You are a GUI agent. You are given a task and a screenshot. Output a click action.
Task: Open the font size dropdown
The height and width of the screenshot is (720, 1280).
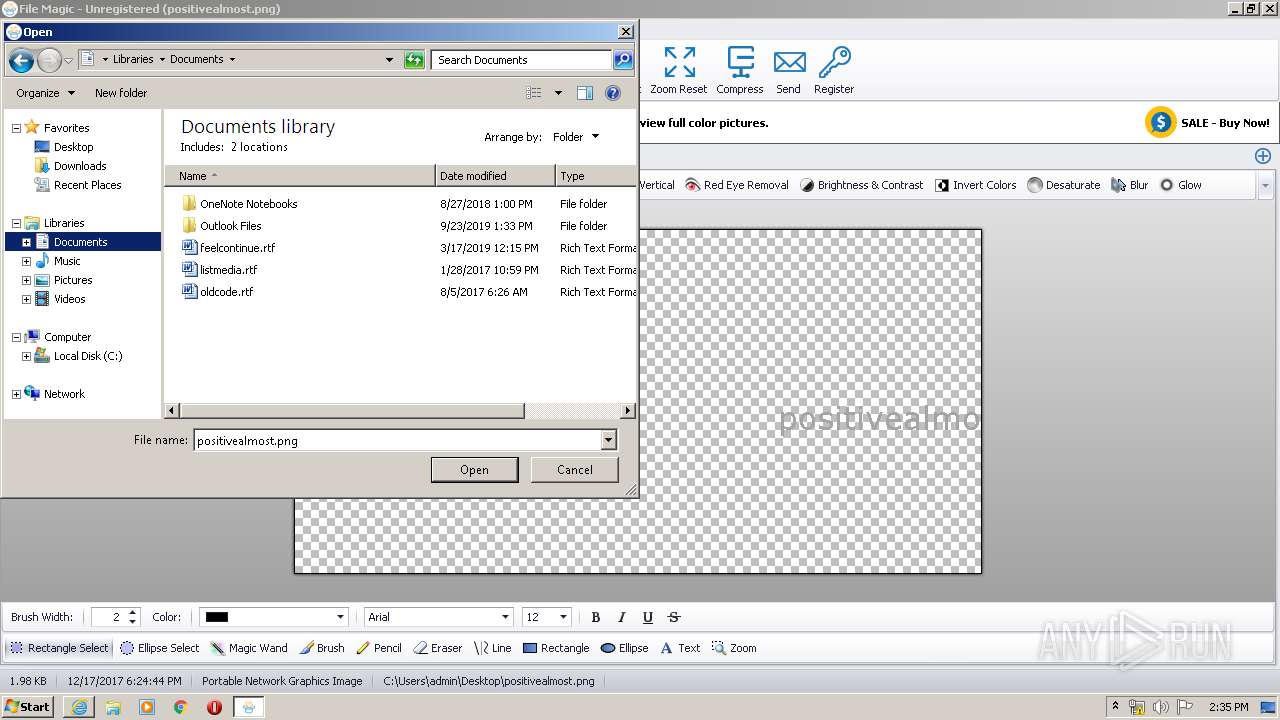[563, 617]
